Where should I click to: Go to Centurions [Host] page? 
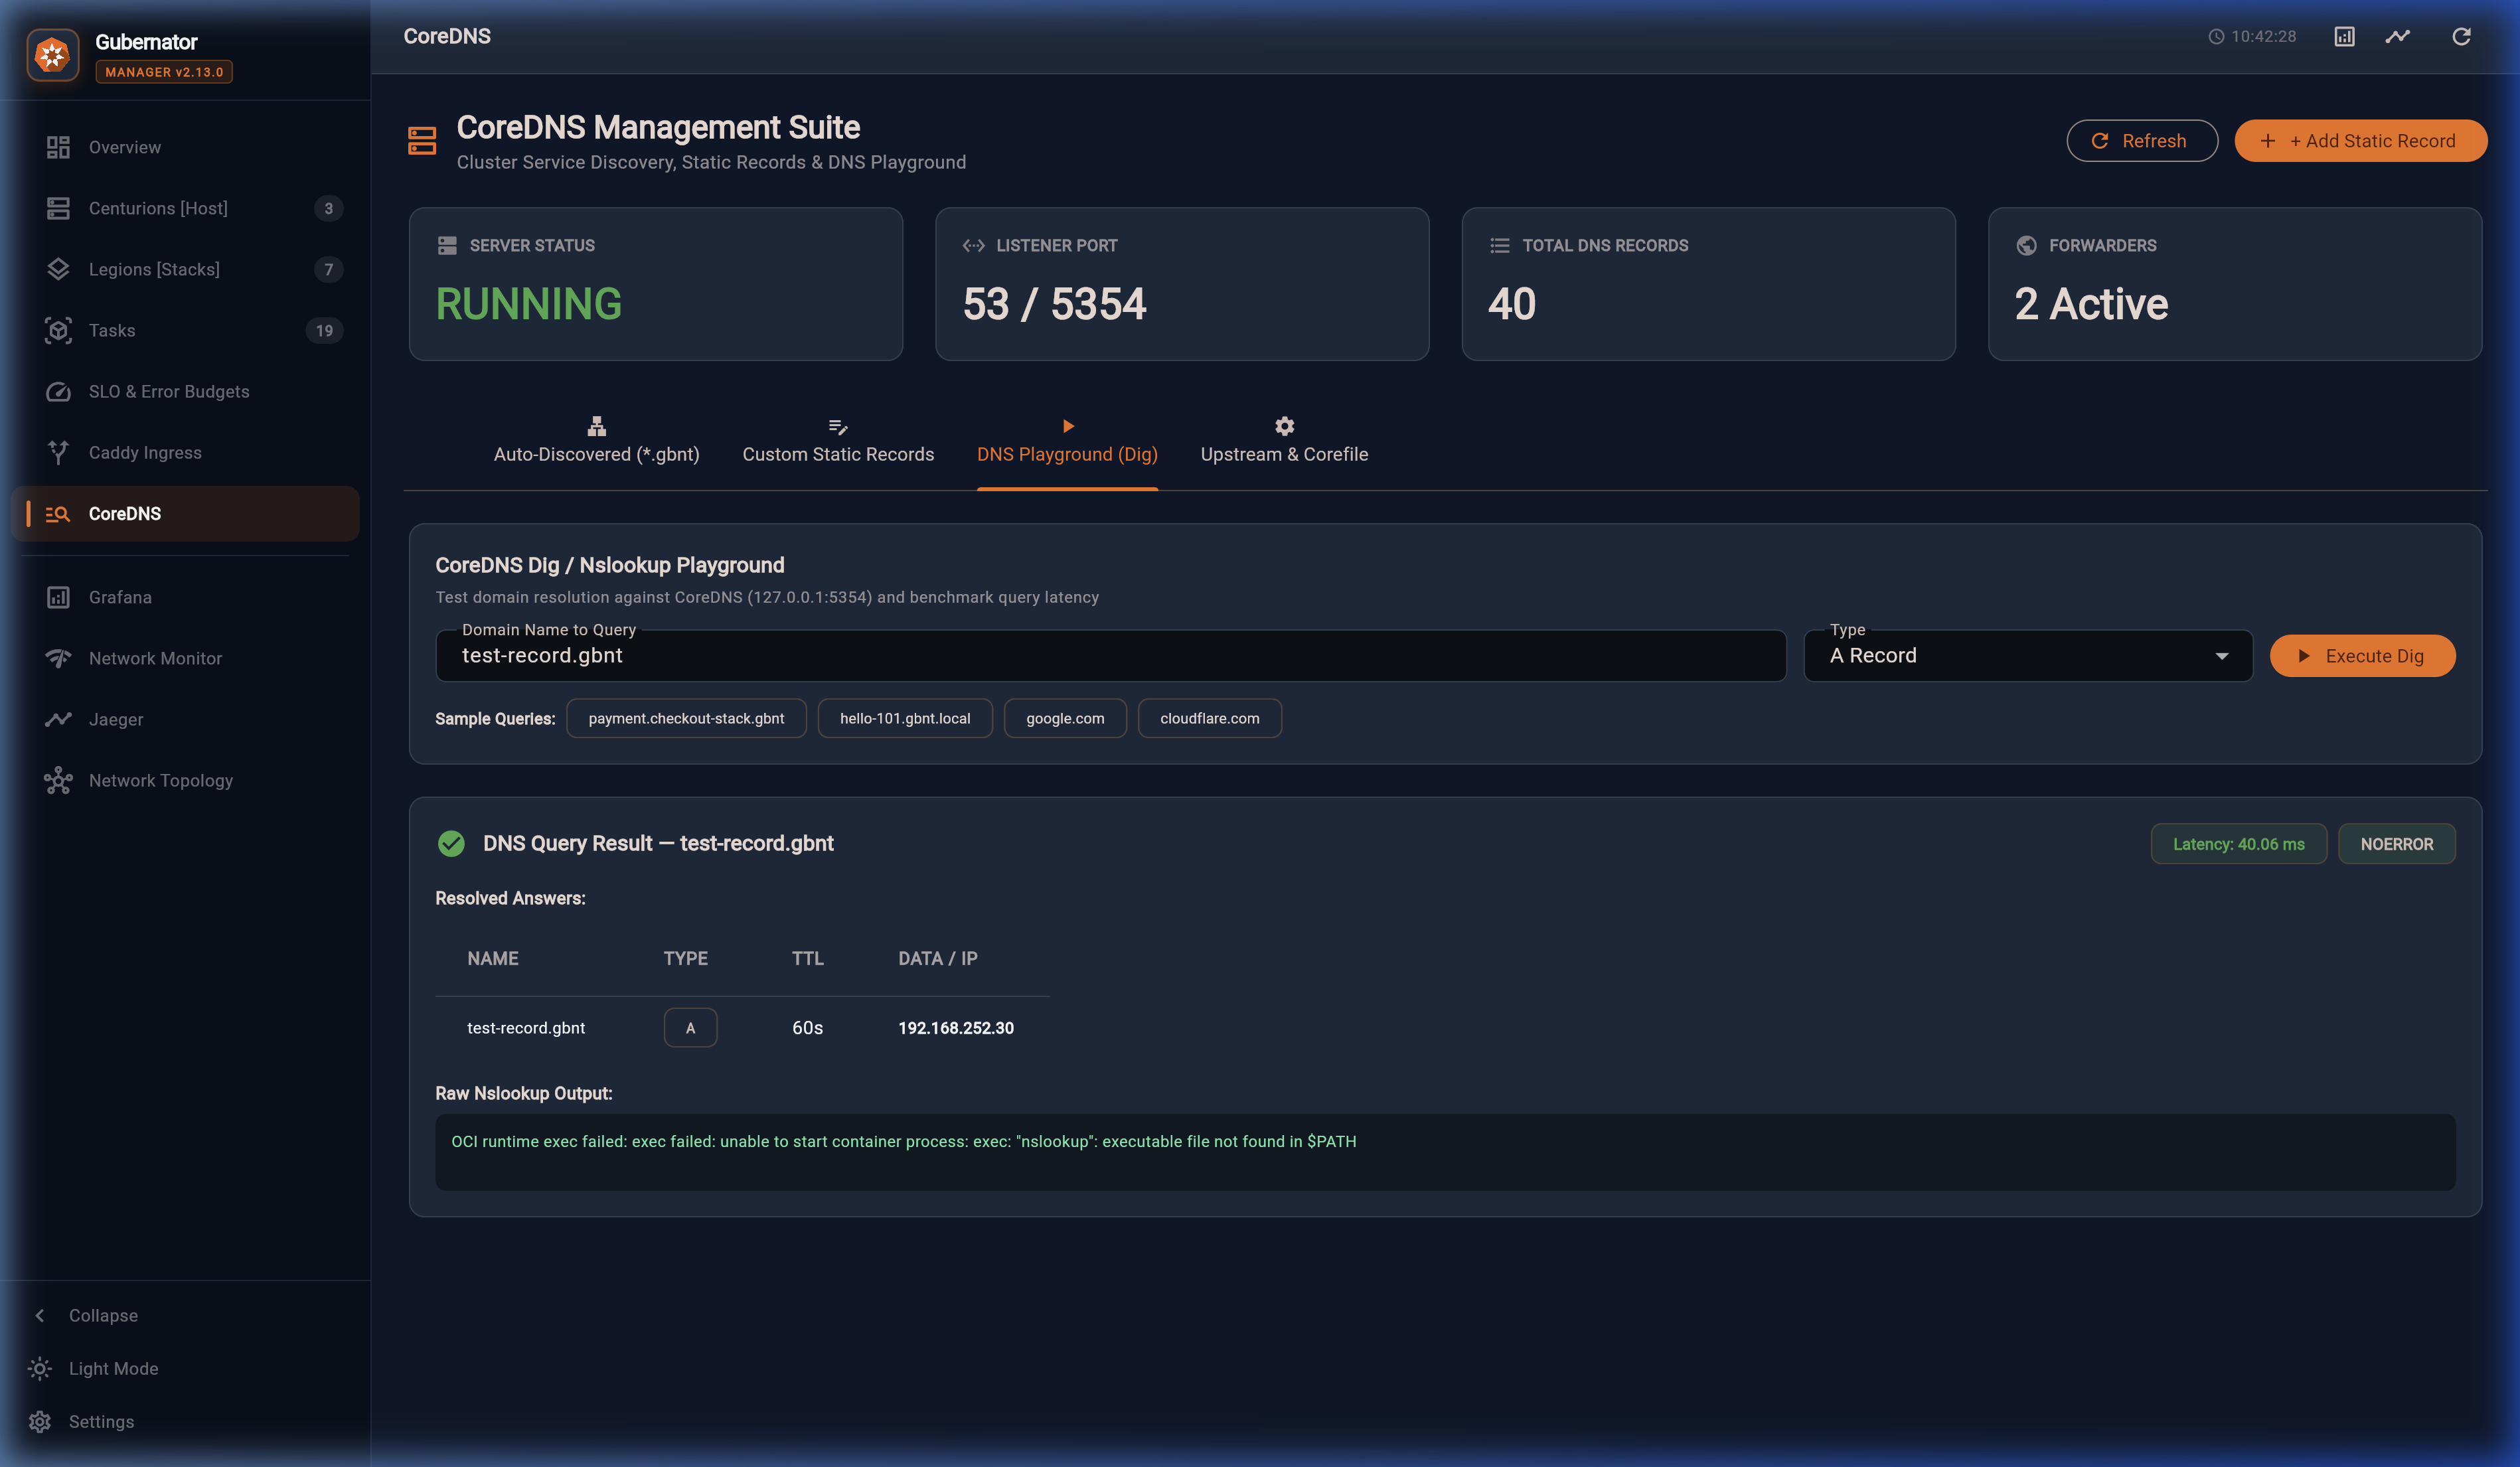[x=185, y=208]
